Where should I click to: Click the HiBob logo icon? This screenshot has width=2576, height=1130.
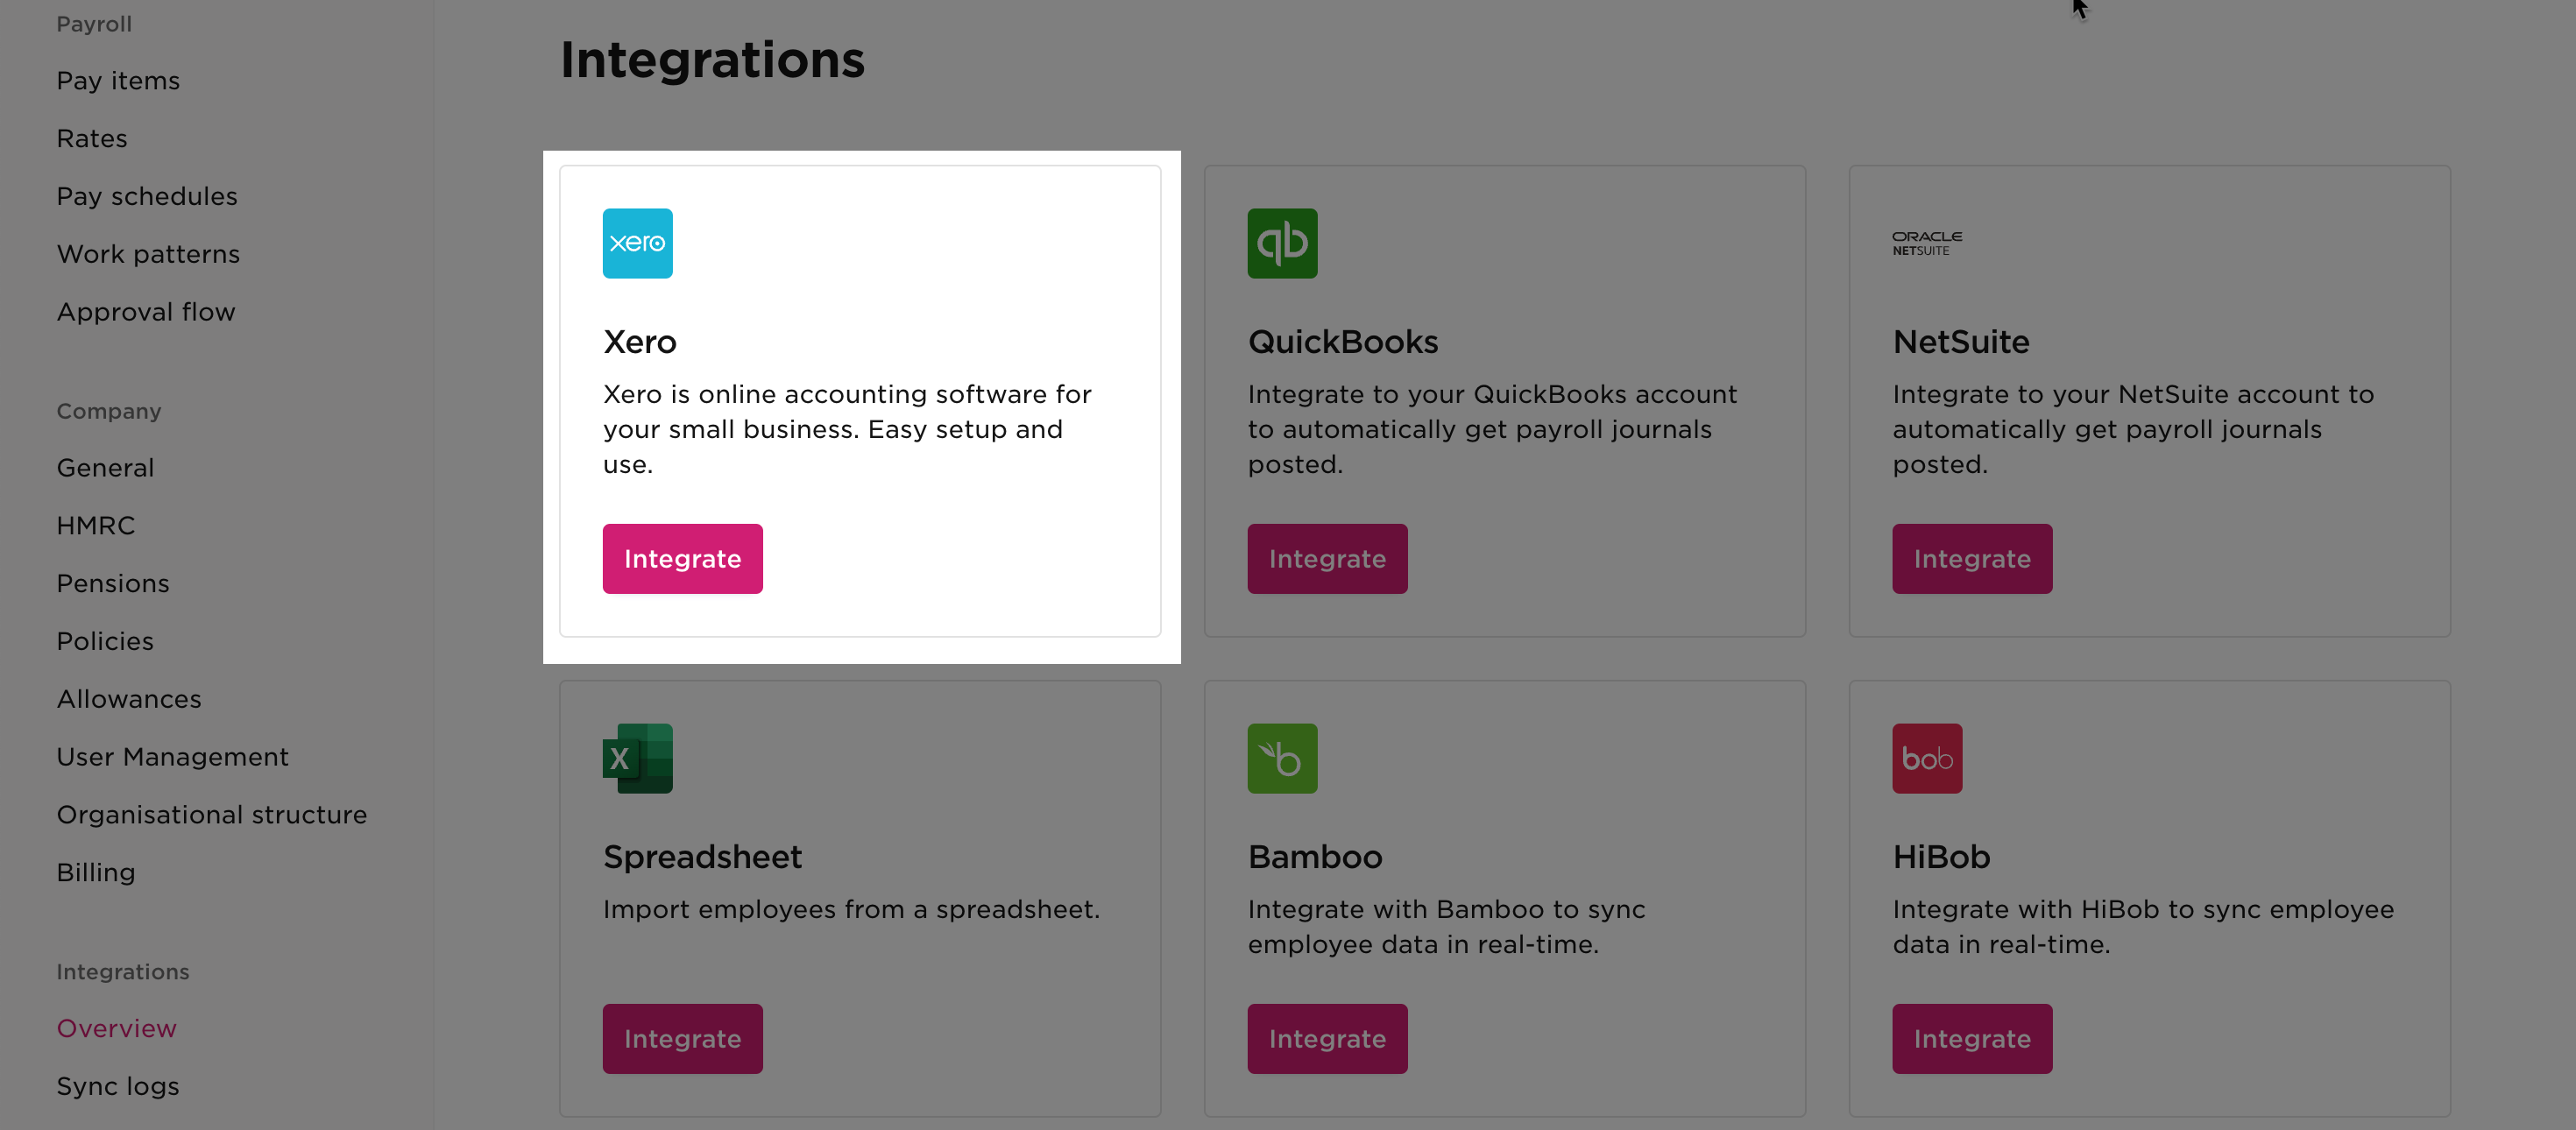1927,758
